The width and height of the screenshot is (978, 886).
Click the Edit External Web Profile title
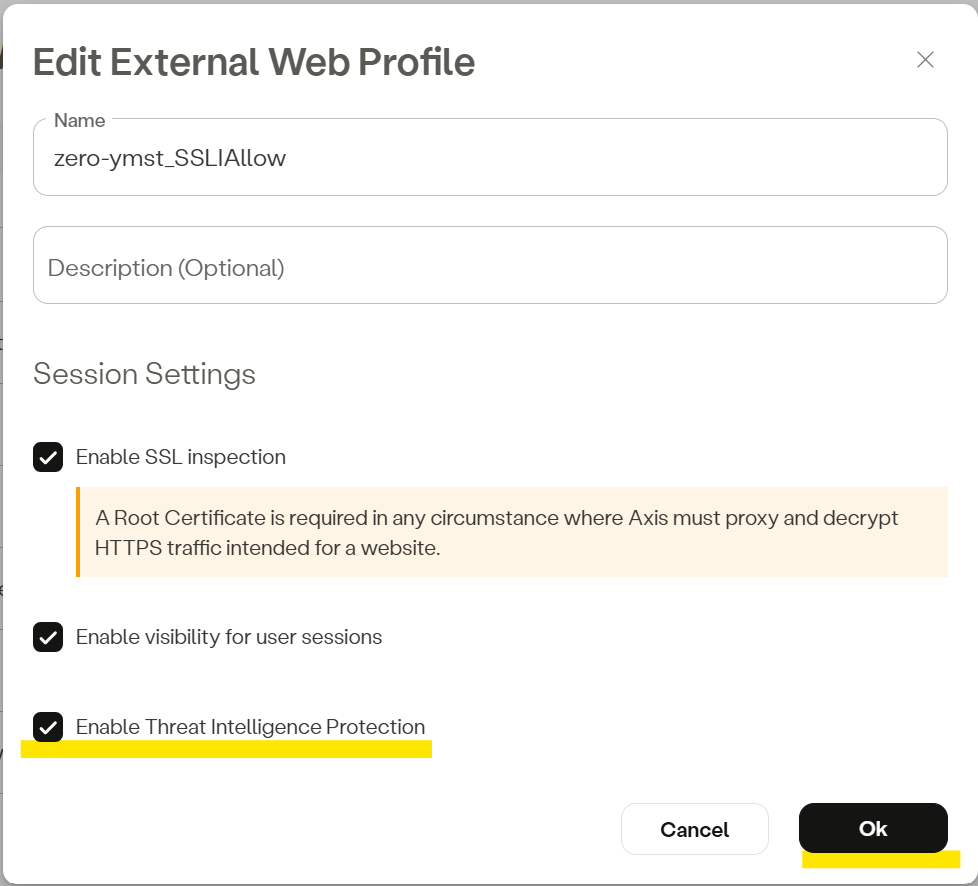(254, 62)
